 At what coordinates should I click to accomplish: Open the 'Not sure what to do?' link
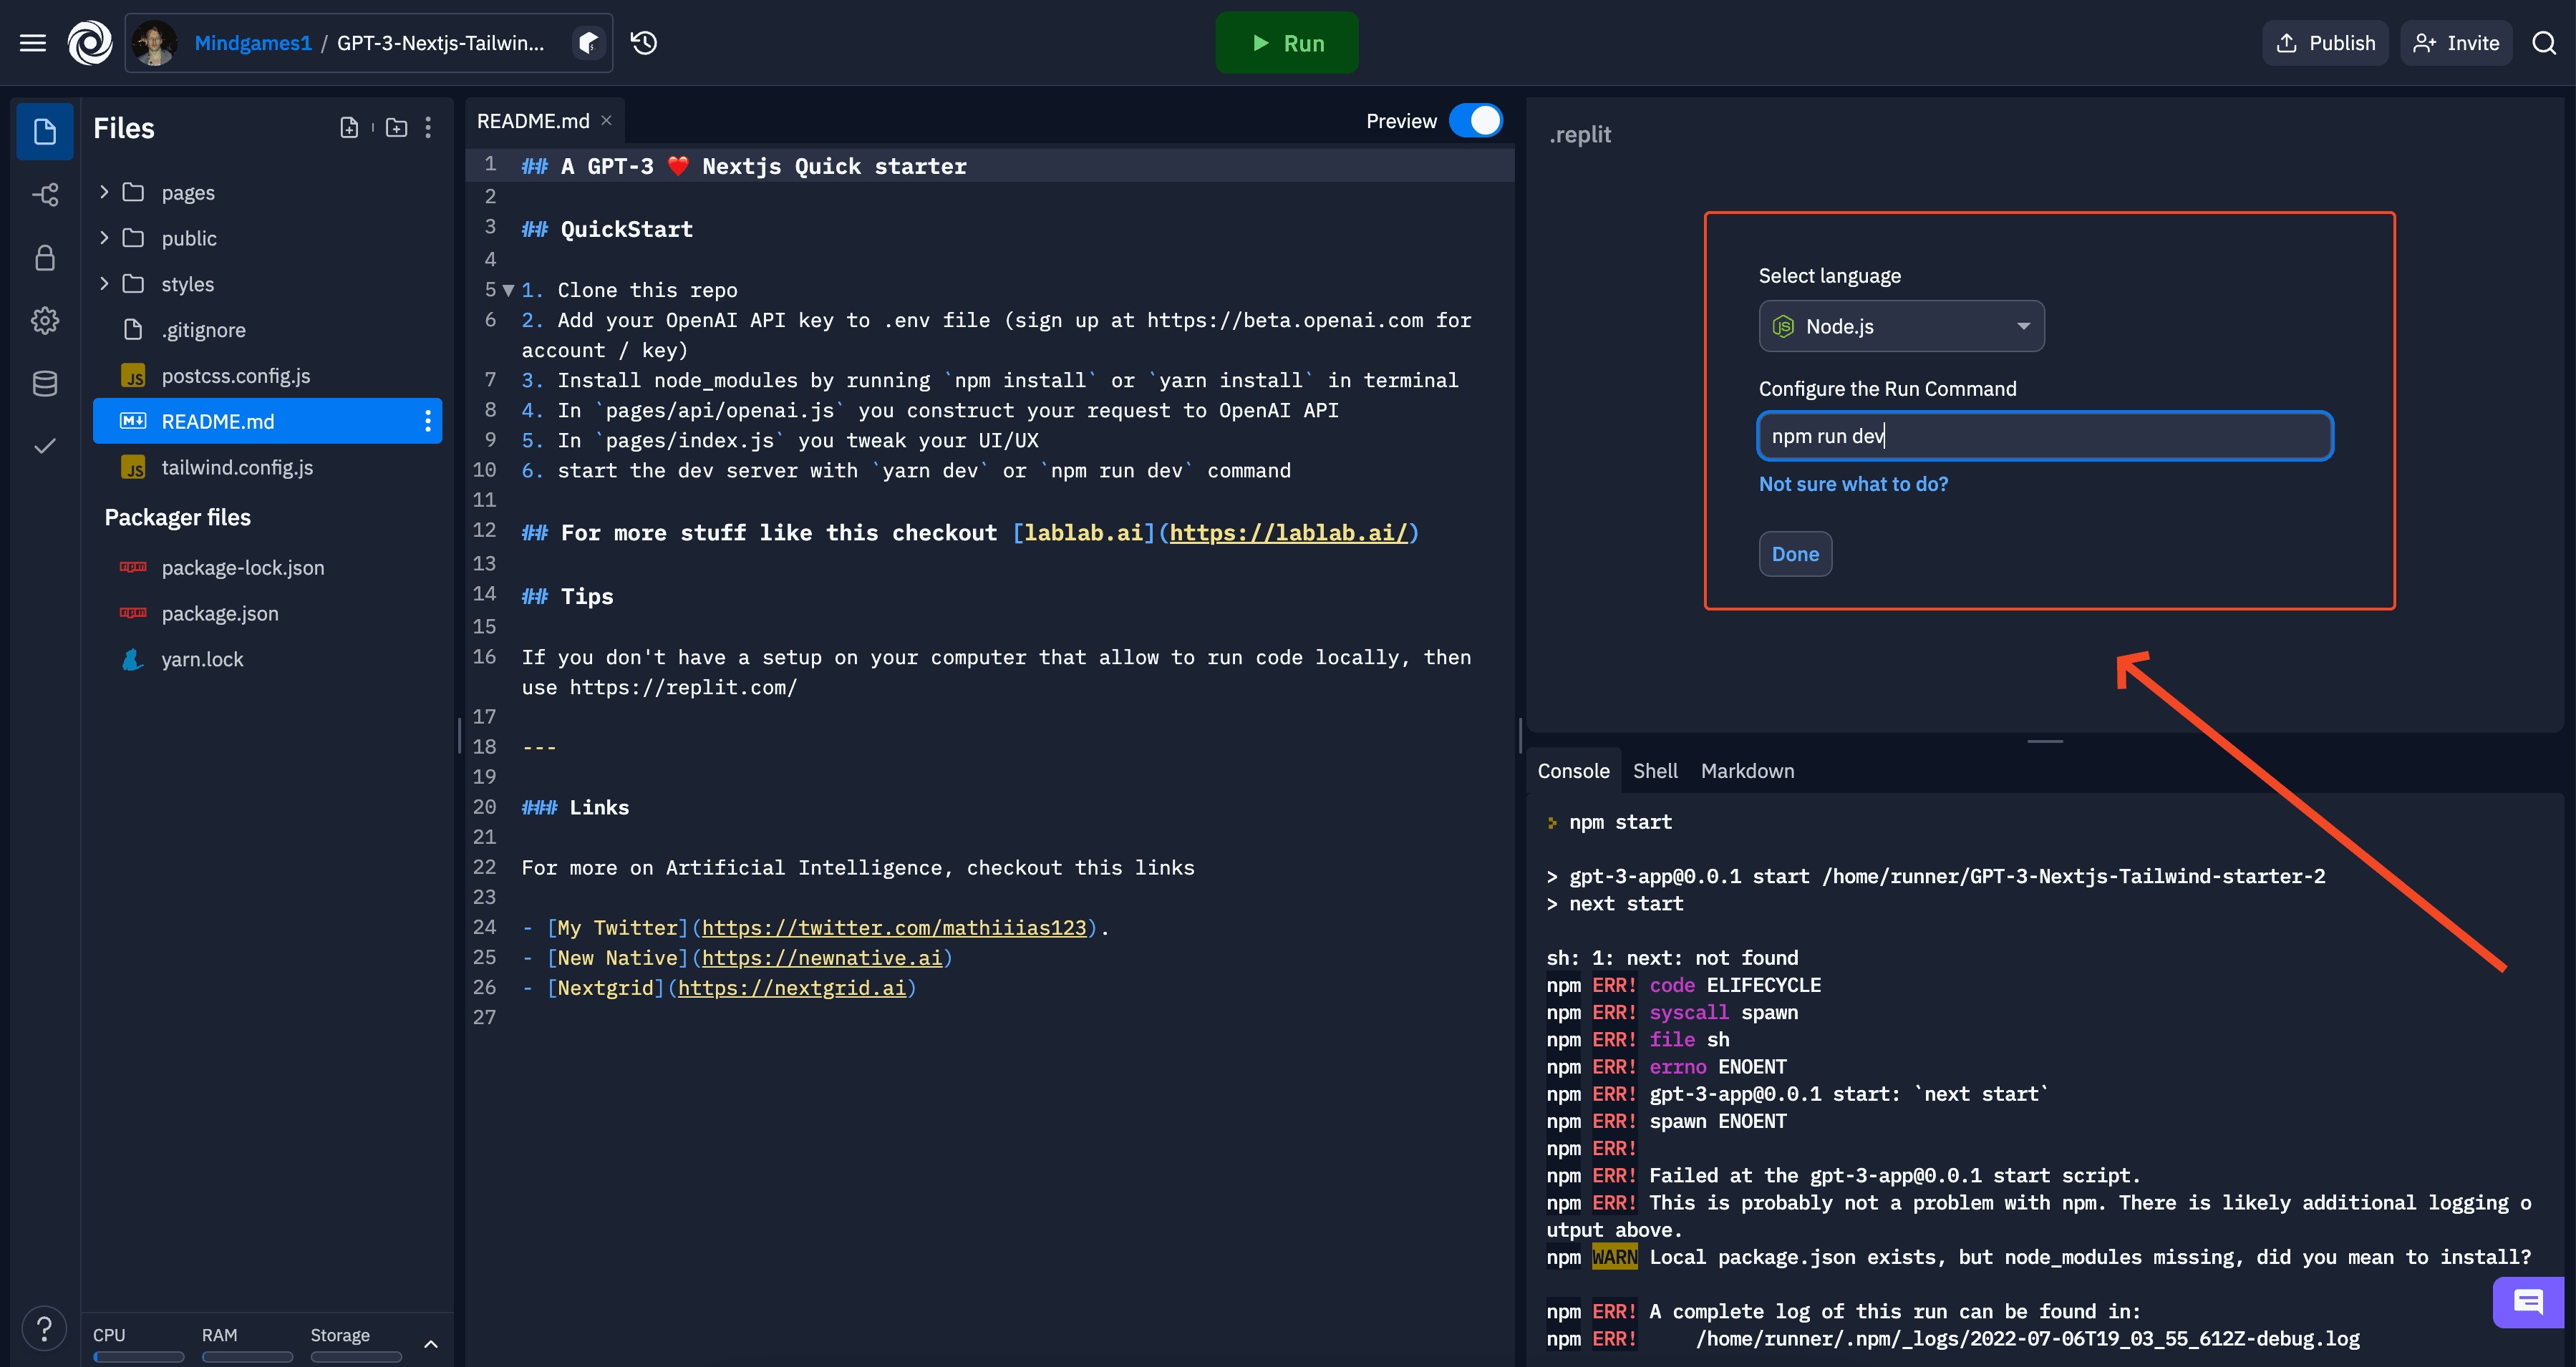pyautogui.click(x=1853, y=484)
